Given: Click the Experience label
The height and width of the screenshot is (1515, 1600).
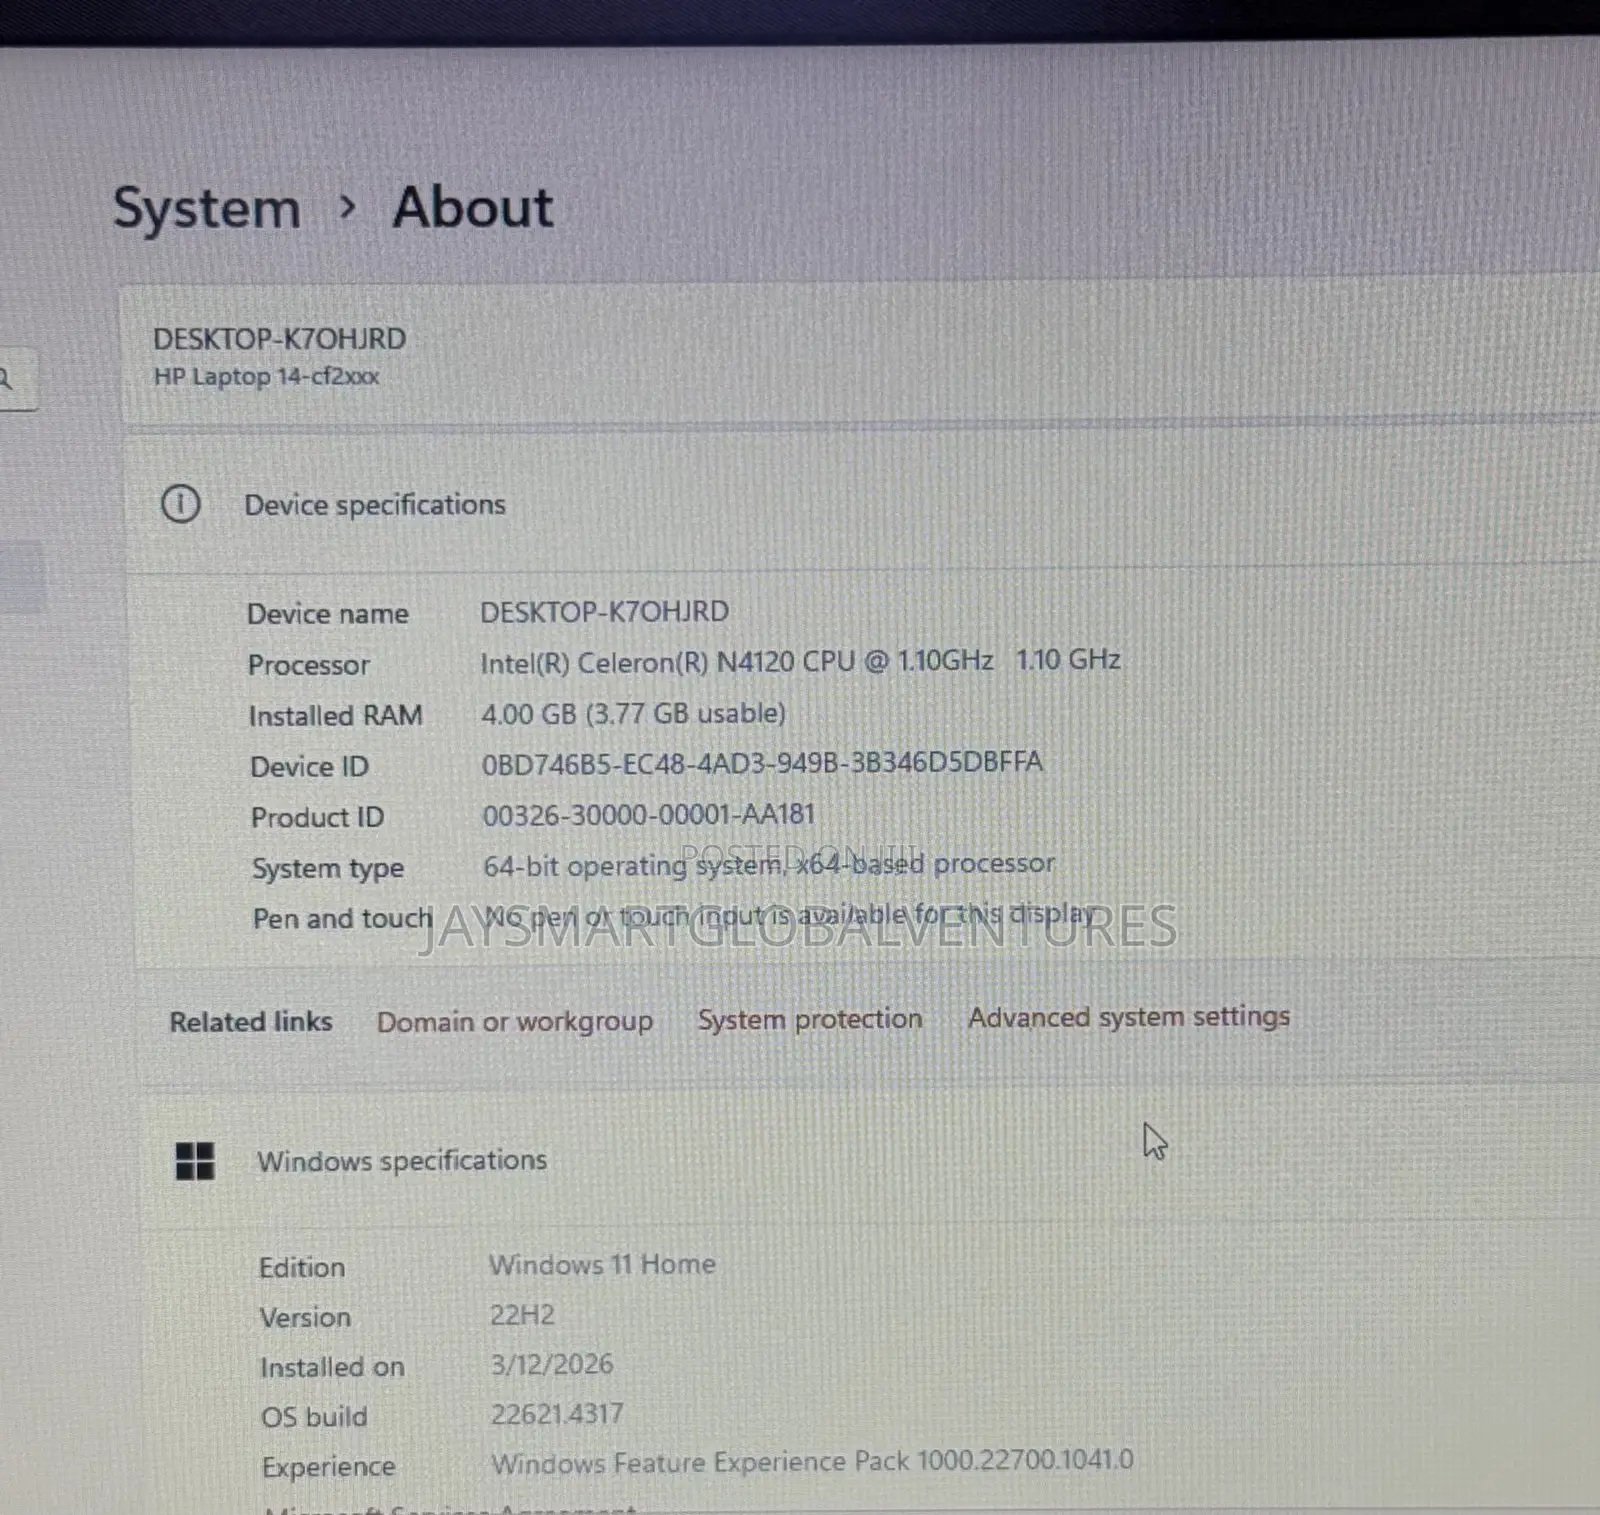Looking at the screenshot, I should click(x=329, y=1467).
